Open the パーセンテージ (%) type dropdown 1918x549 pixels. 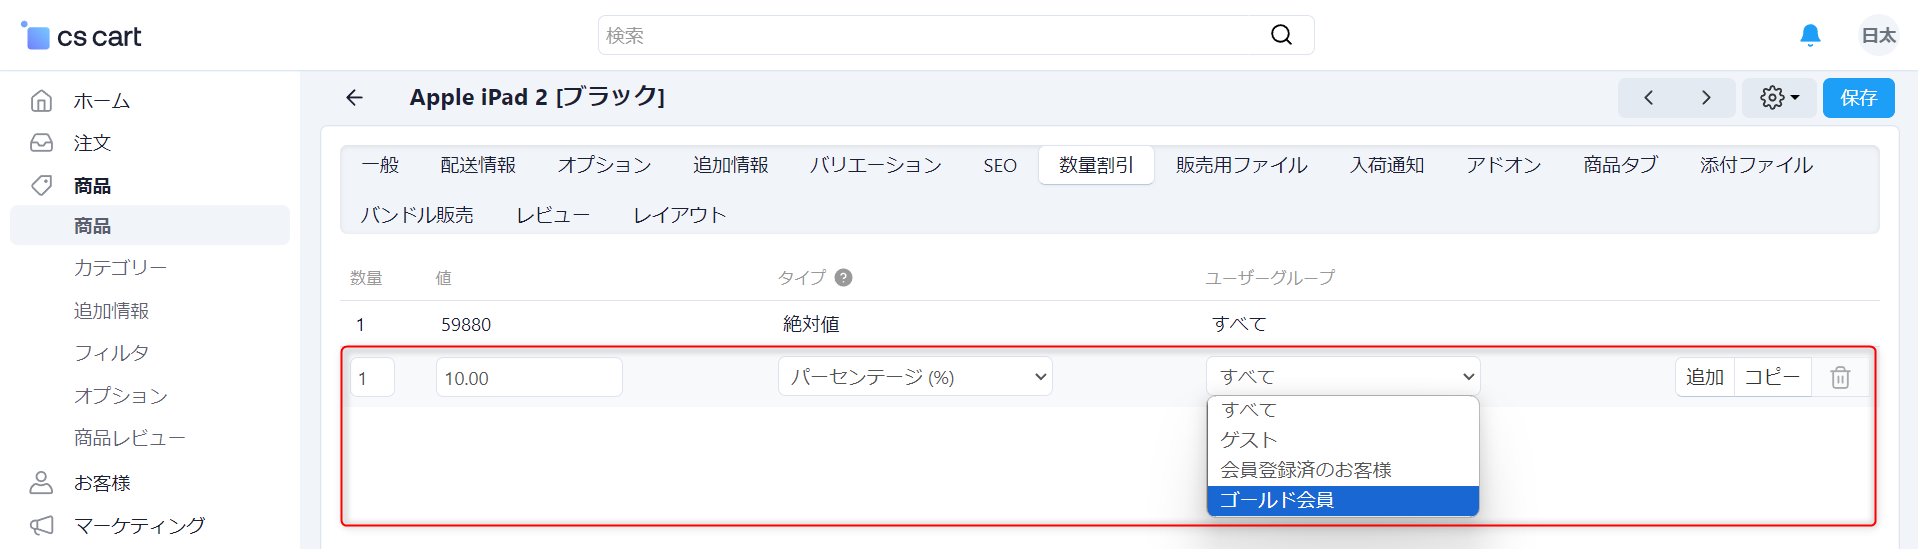coord(915,377)
